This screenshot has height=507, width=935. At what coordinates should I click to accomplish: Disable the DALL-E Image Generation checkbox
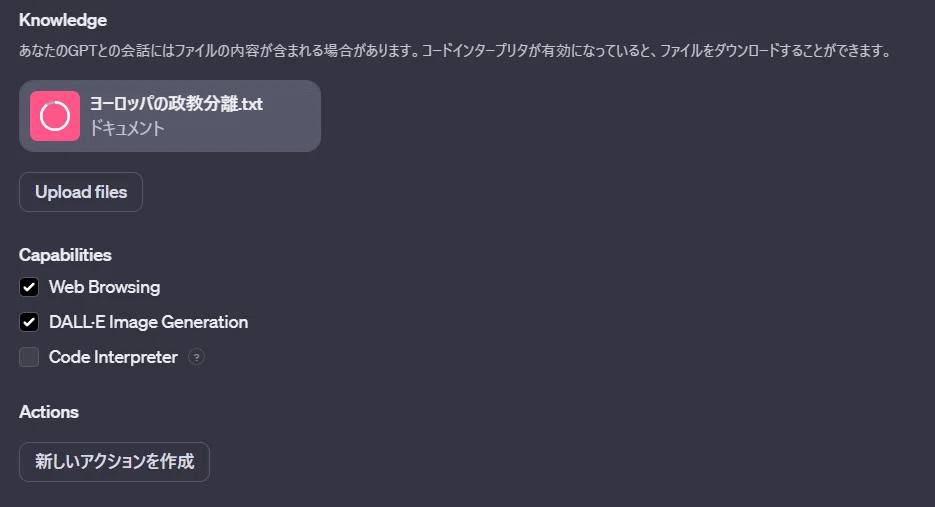point(29,322)
